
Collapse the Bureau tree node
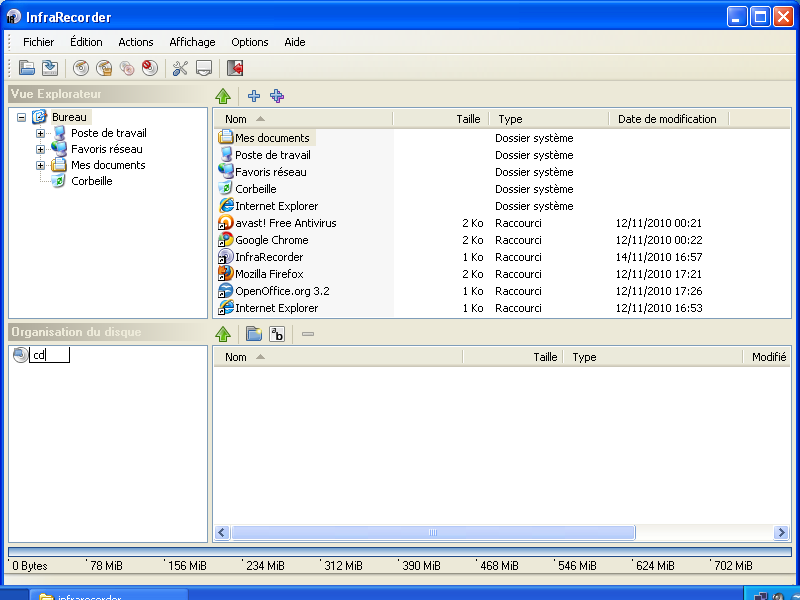22,117
